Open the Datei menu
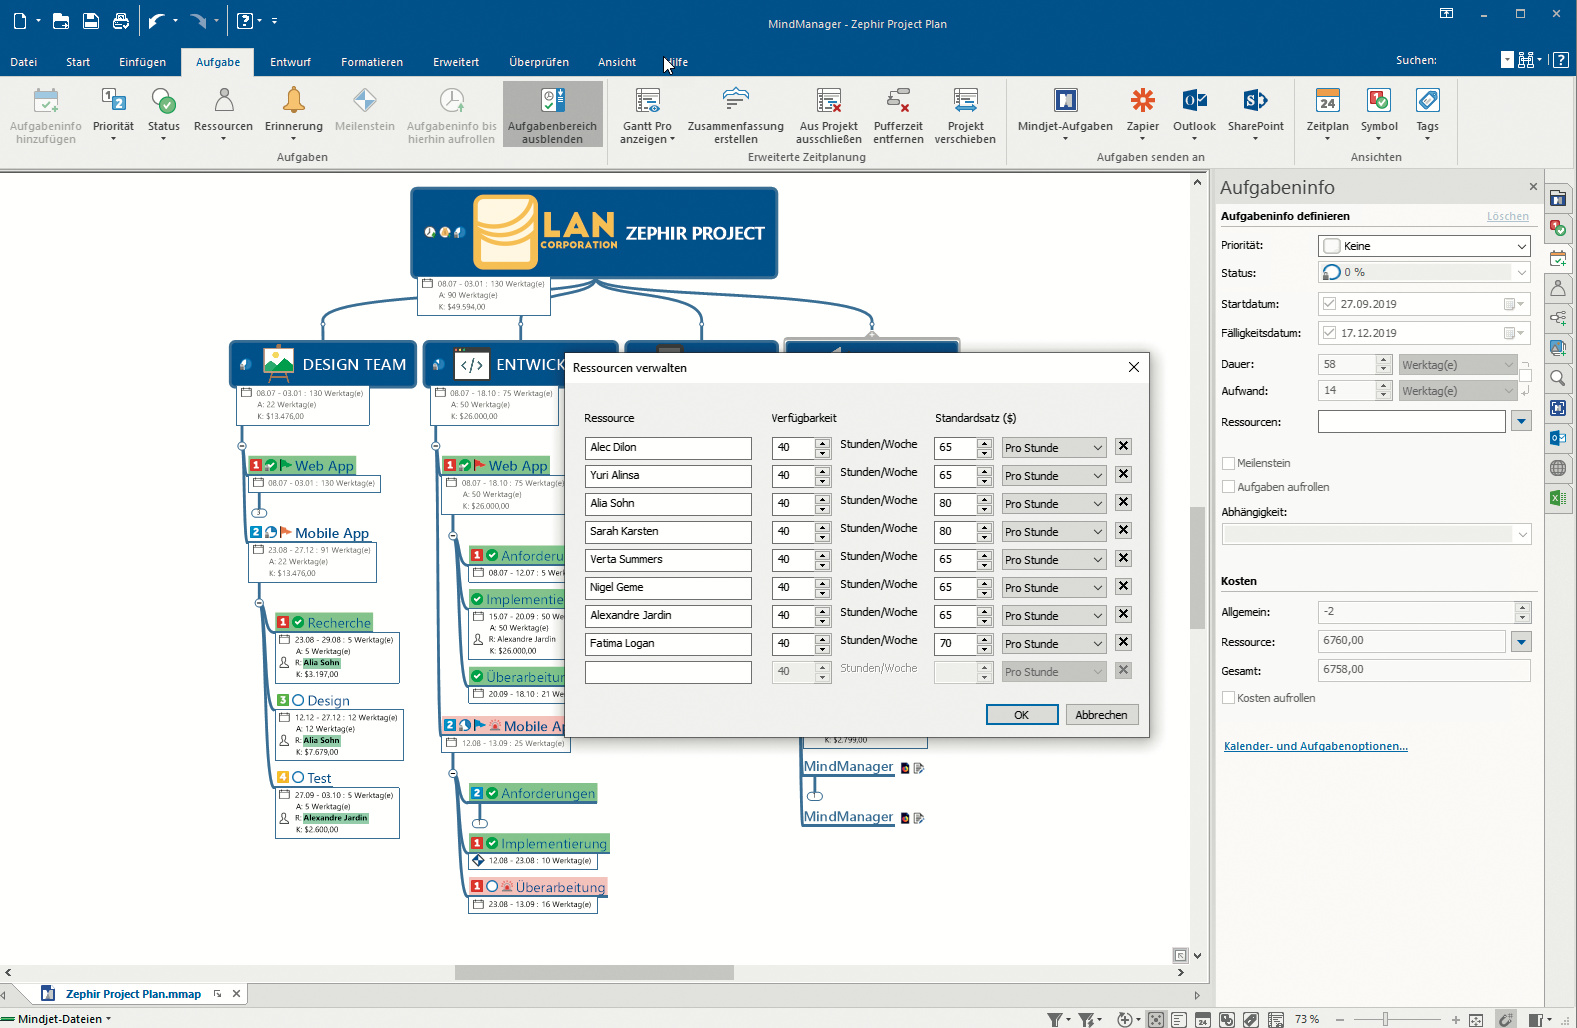The image size is (1577, 1028). (x=24, y=62)
